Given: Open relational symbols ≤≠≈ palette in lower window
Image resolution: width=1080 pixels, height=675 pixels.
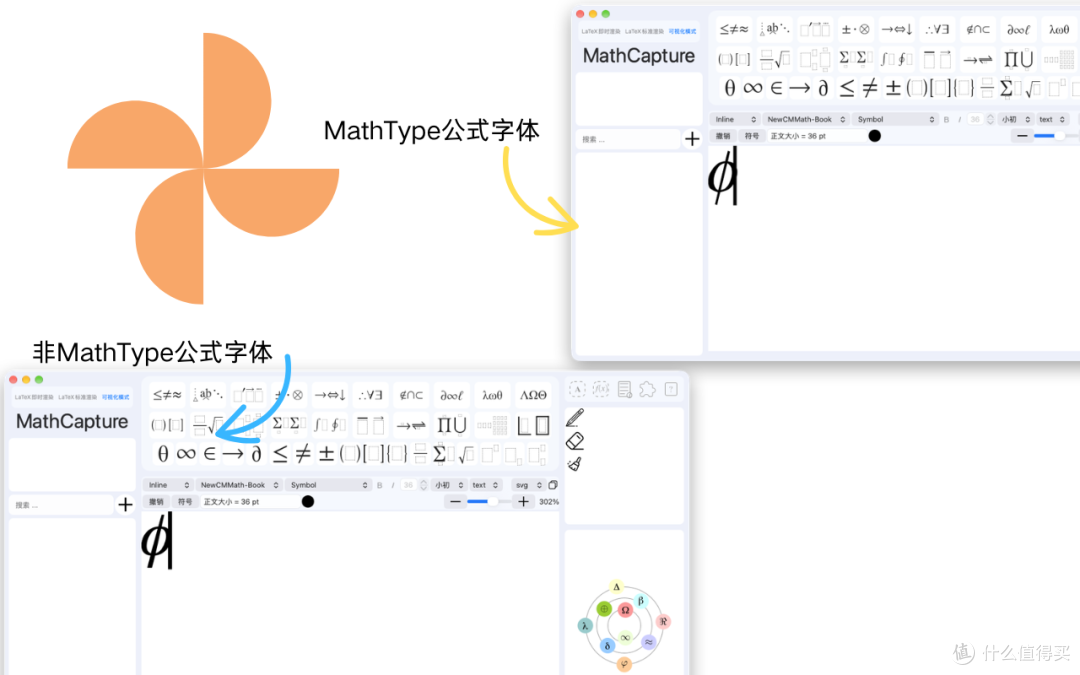Looking at the screenshot, I should pyautogui.click(x=167, y=395).
